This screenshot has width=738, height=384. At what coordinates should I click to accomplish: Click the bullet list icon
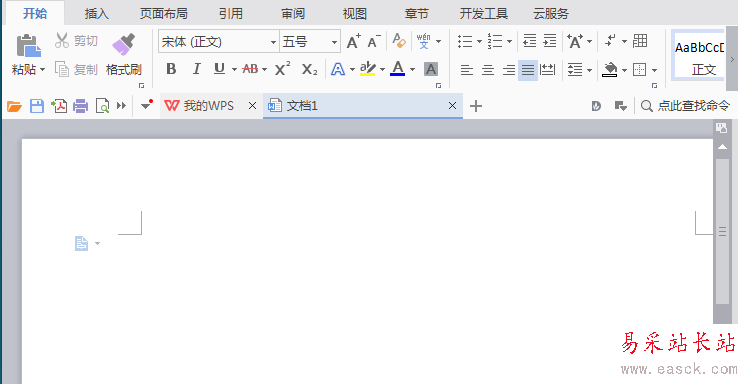[465, 41]
